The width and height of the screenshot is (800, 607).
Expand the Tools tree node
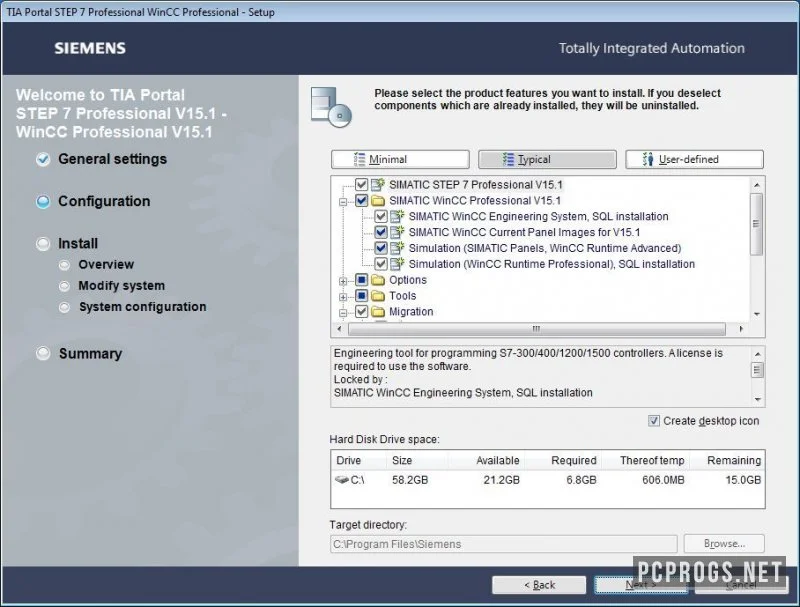[x=343, y=297]
